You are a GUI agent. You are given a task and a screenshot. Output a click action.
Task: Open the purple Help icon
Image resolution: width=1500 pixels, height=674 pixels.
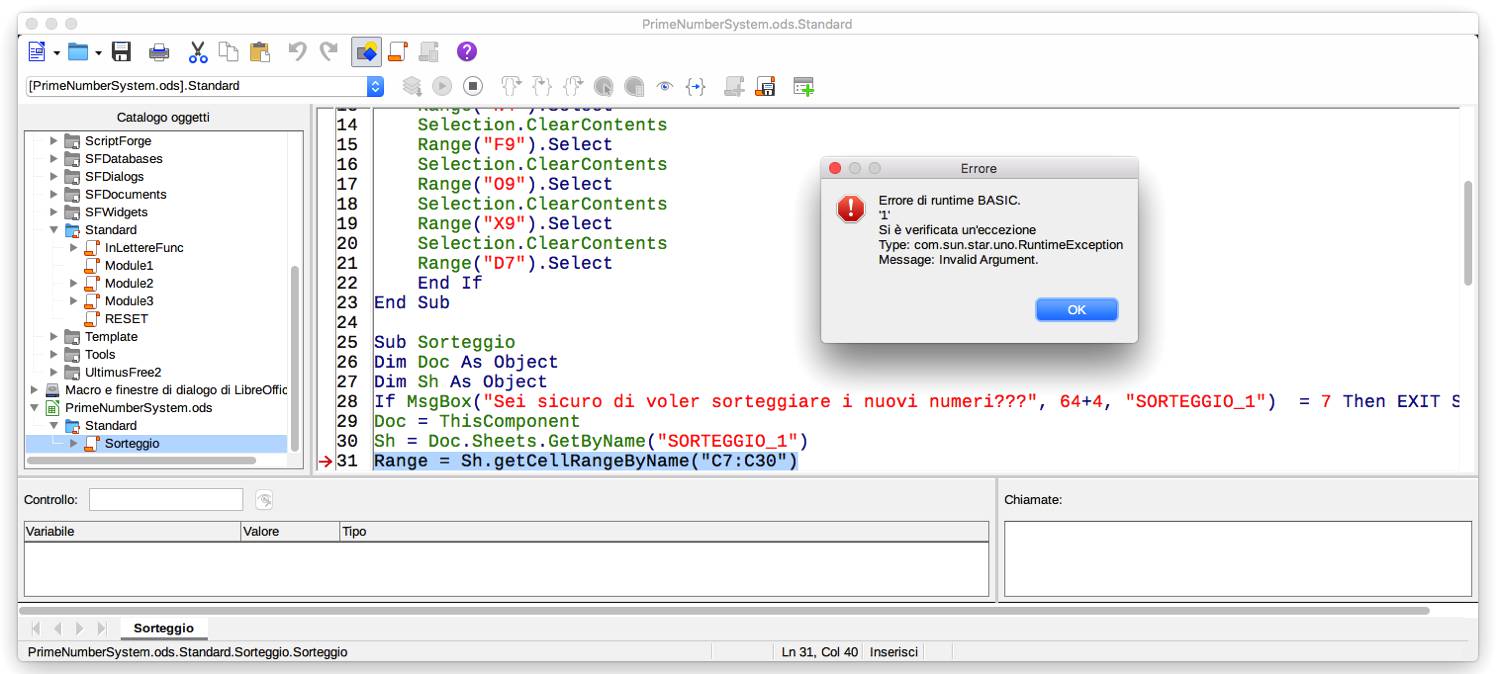465,50
